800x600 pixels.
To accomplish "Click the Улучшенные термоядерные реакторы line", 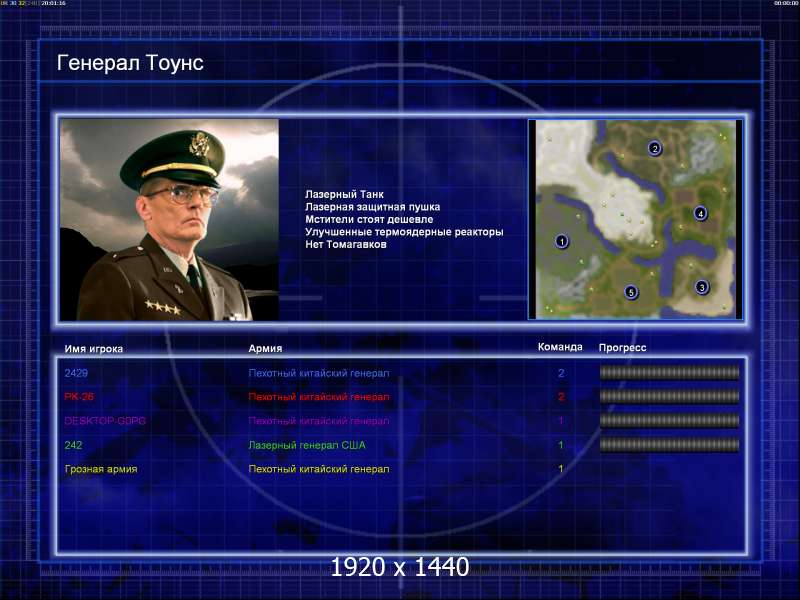I will tap(404, 232).
